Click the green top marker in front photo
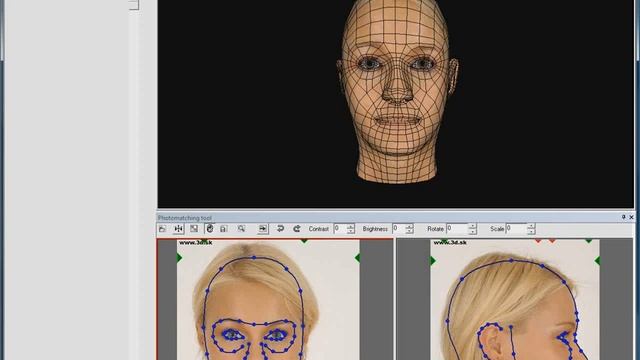 coord(304,241)
